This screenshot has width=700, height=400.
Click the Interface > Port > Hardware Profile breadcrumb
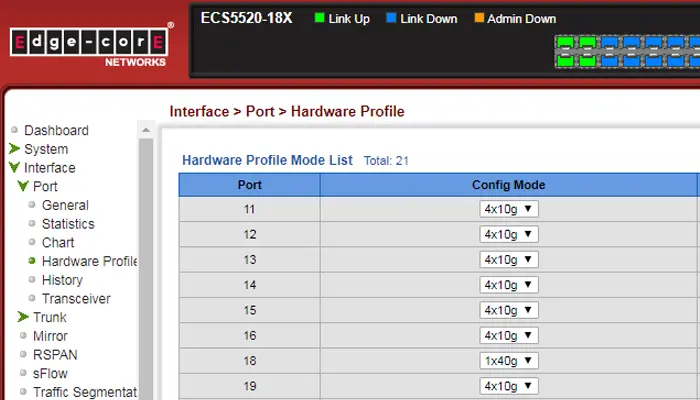pyautogui.click(x=287, y=111)
